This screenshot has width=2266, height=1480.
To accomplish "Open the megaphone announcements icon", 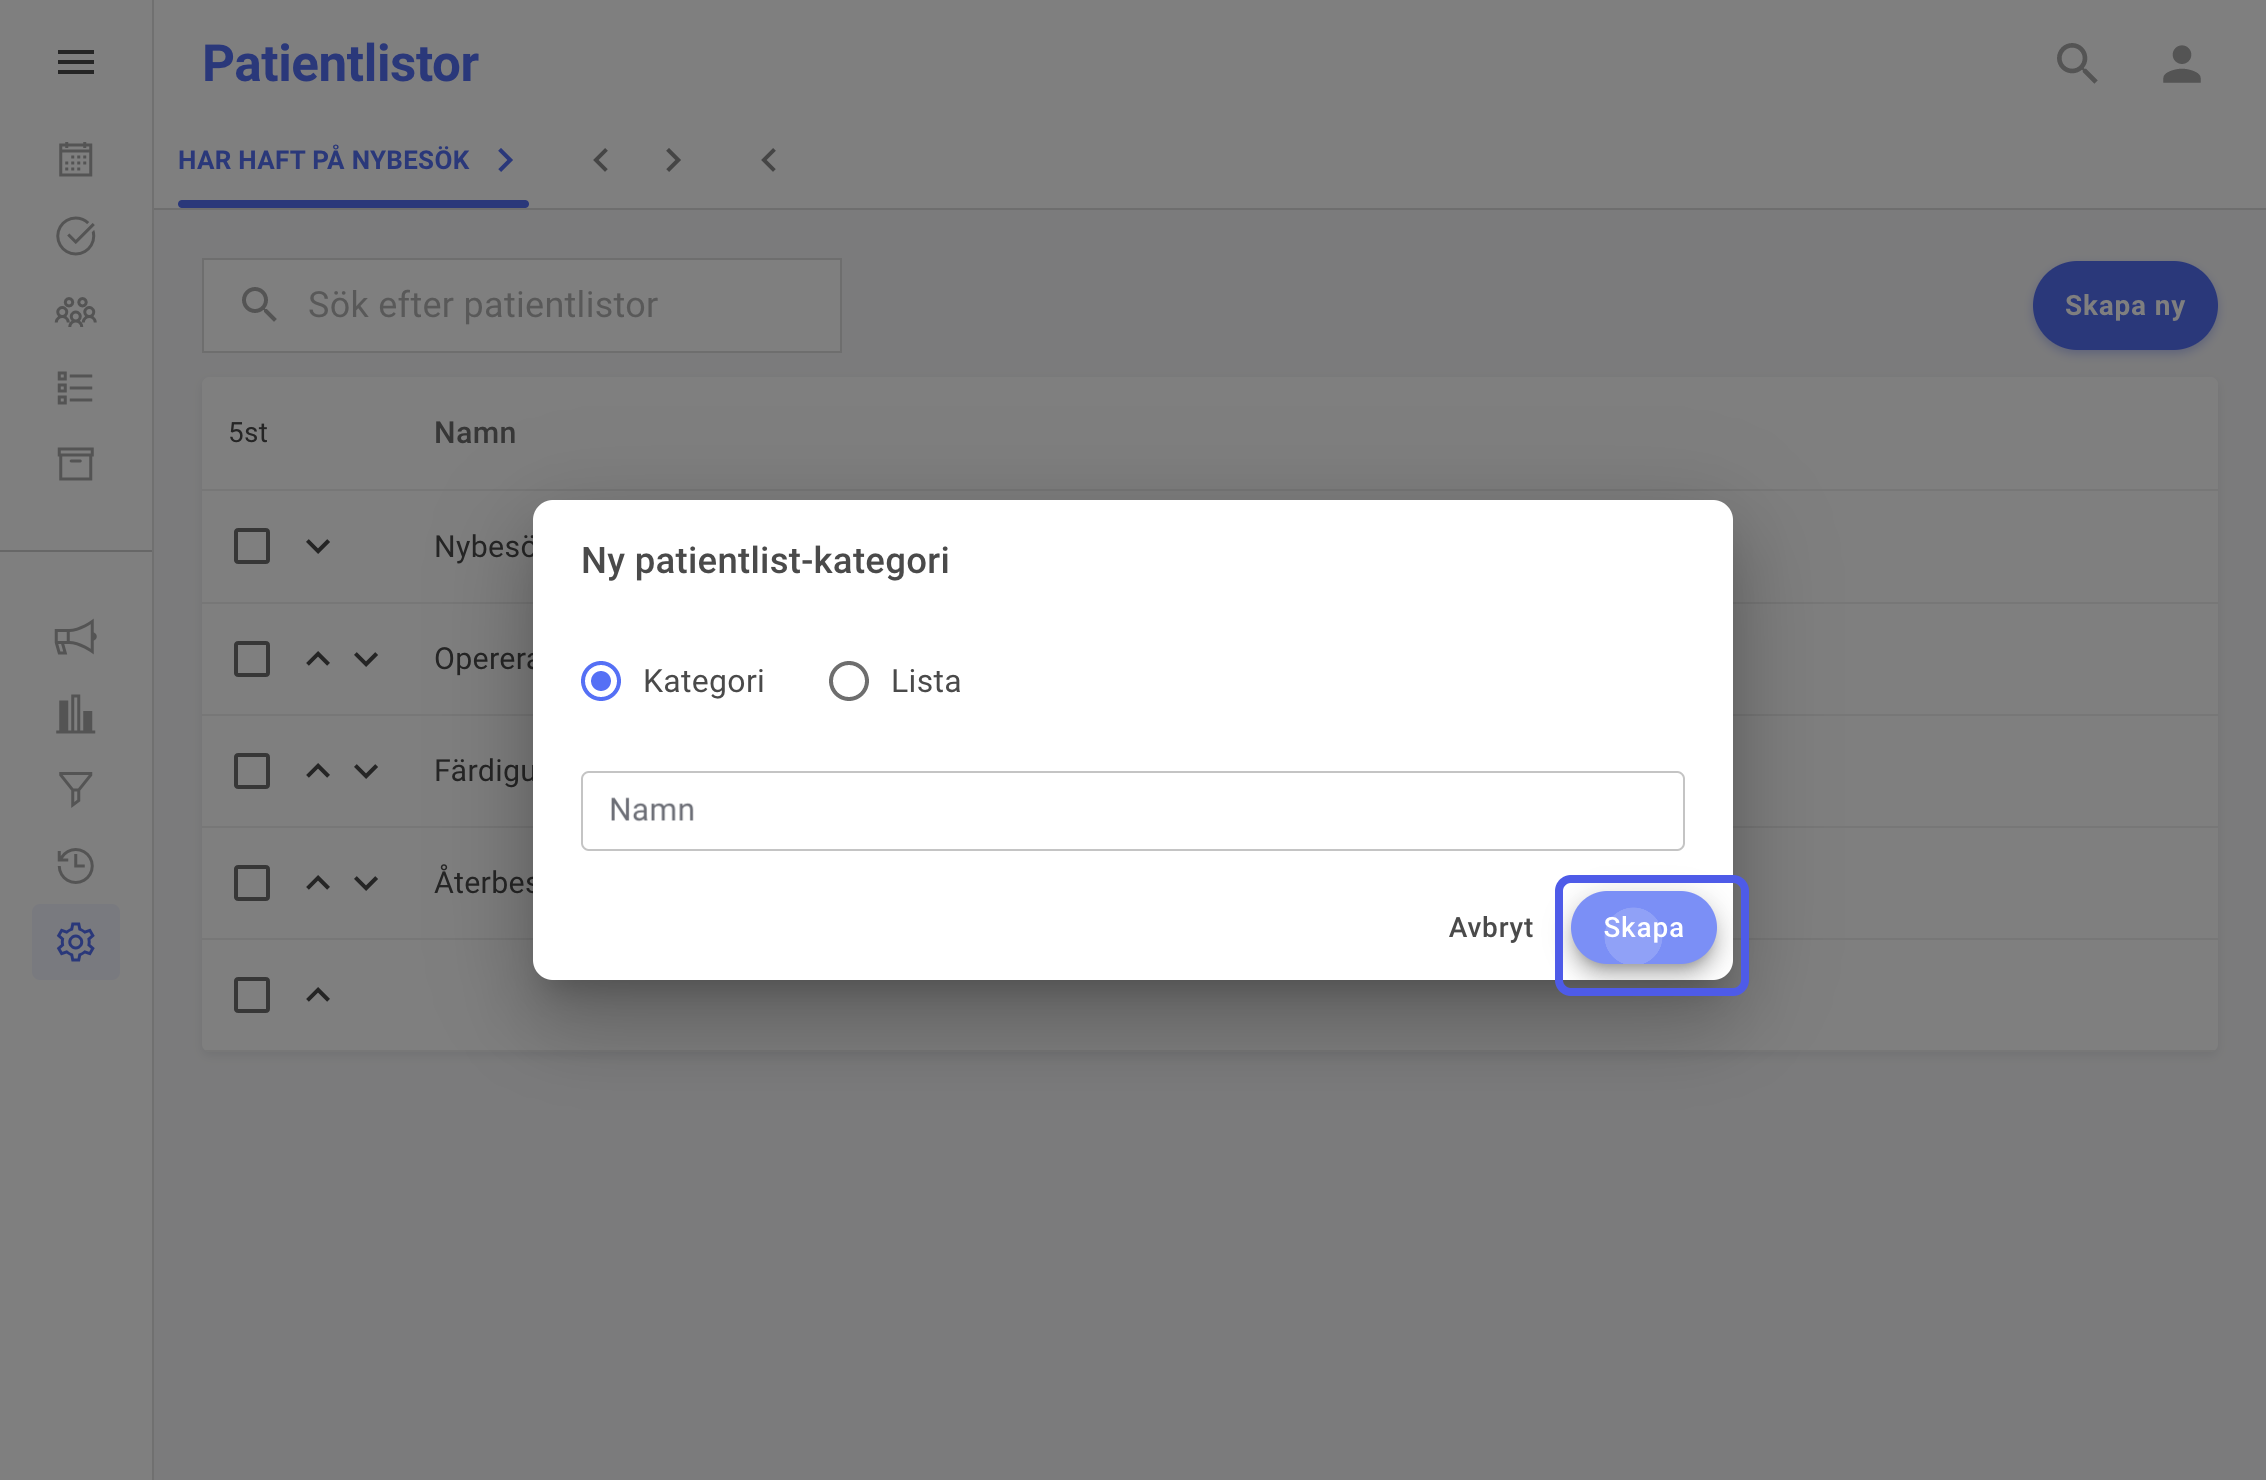I will [x=76, y=637].
